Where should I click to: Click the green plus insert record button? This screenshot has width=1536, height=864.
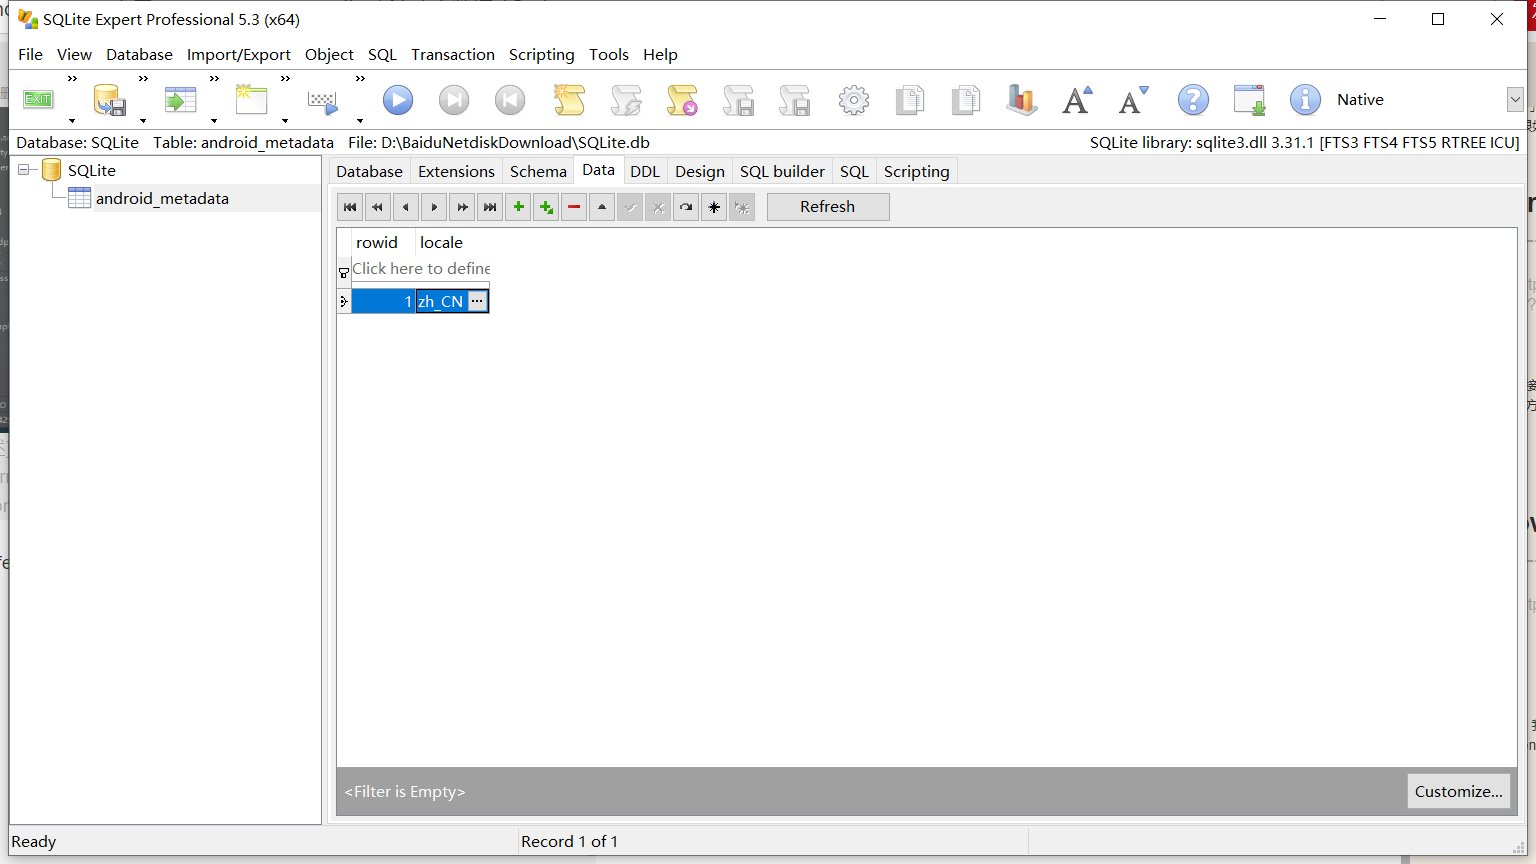pos(518,207)
